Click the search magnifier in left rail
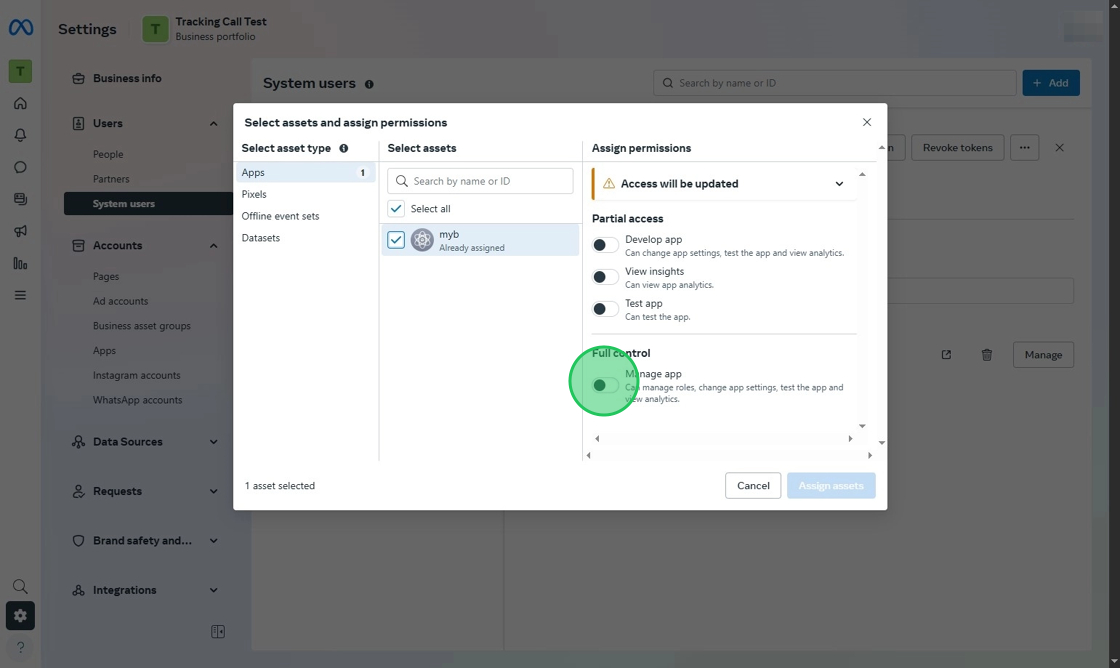Screen dimensions: 1120x668 [20, 587]
